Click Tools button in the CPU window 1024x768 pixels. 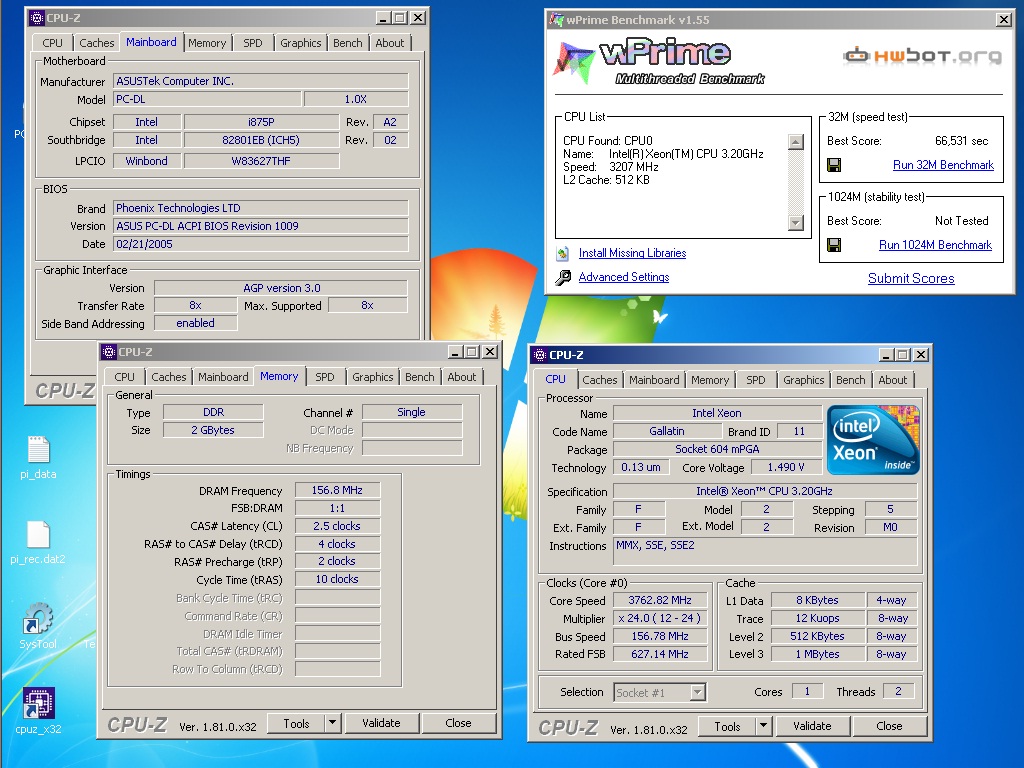[727, 726]
